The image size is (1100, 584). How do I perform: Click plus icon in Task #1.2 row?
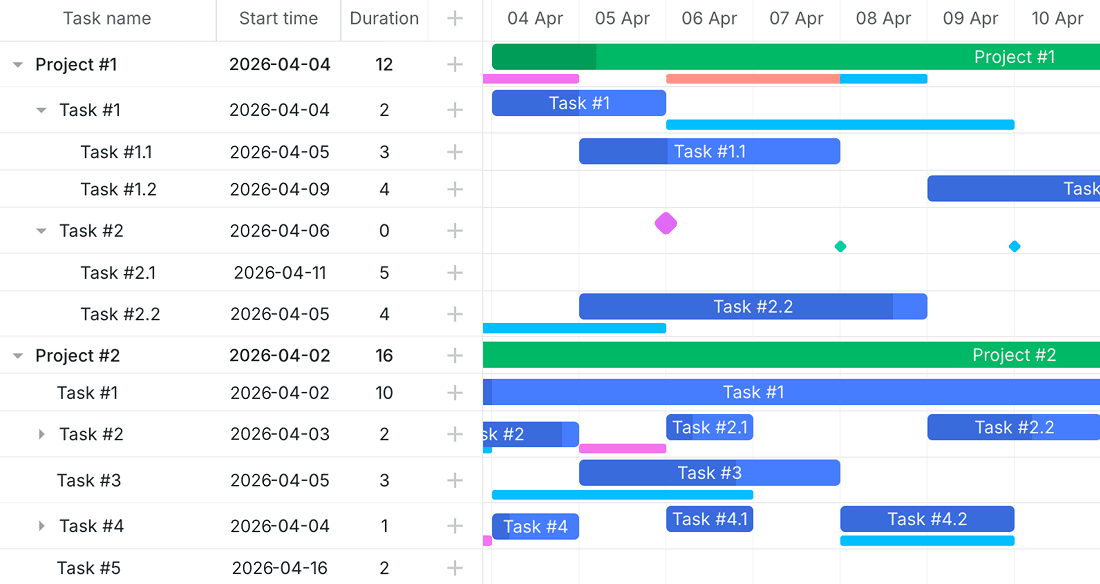pyautogui.click(x=455, y=190)
